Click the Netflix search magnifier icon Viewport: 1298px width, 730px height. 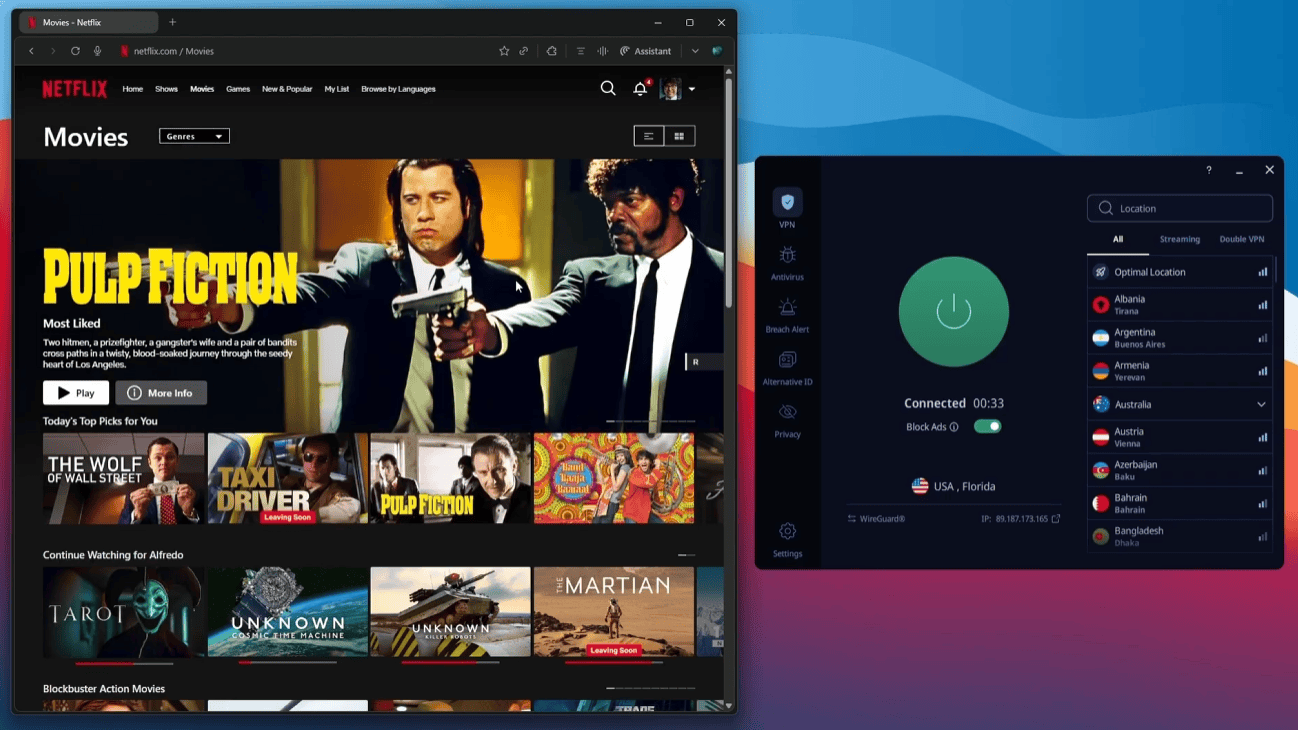point(608,89)
